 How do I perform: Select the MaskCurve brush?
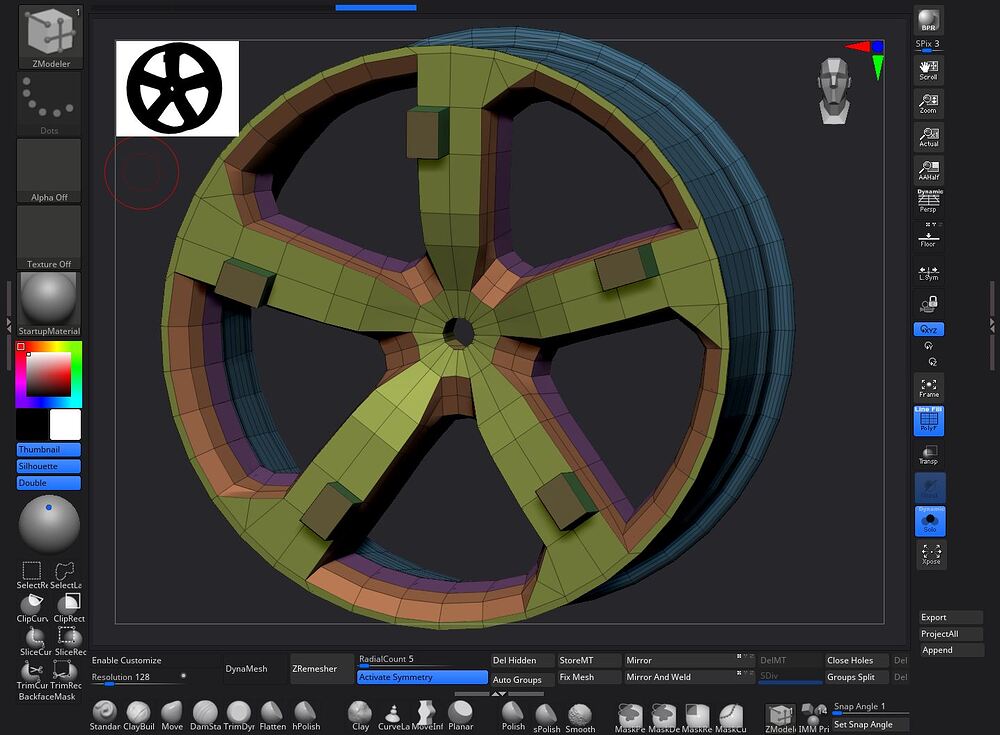pos(730,717)
